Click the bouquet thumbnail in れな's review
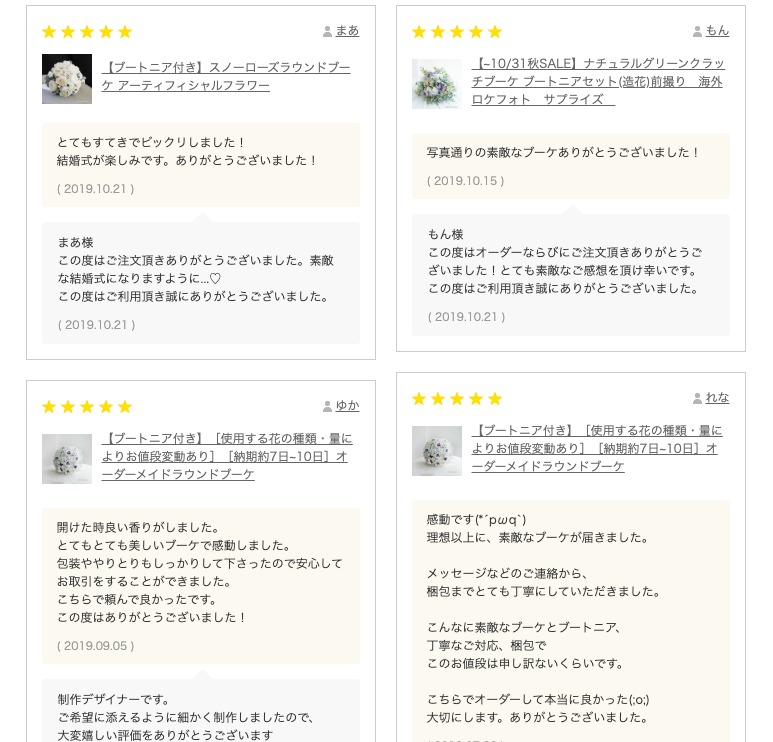This screenshot has height=742, width=773. click(x=437, y=451)
